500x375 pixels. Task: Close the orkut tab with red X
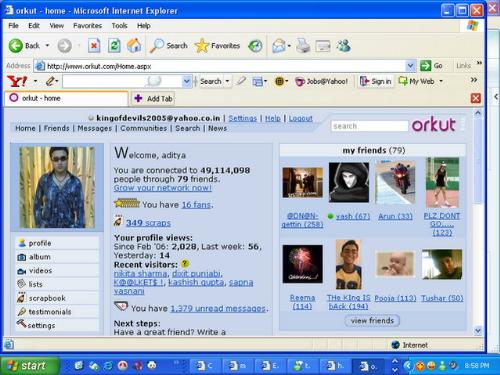476,98
